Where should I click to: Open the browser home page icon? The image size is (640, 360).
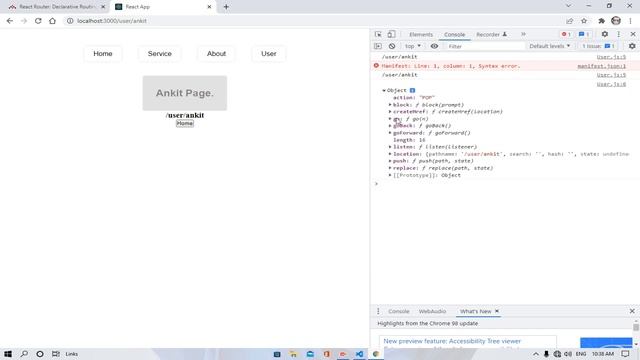coord(52,21)
